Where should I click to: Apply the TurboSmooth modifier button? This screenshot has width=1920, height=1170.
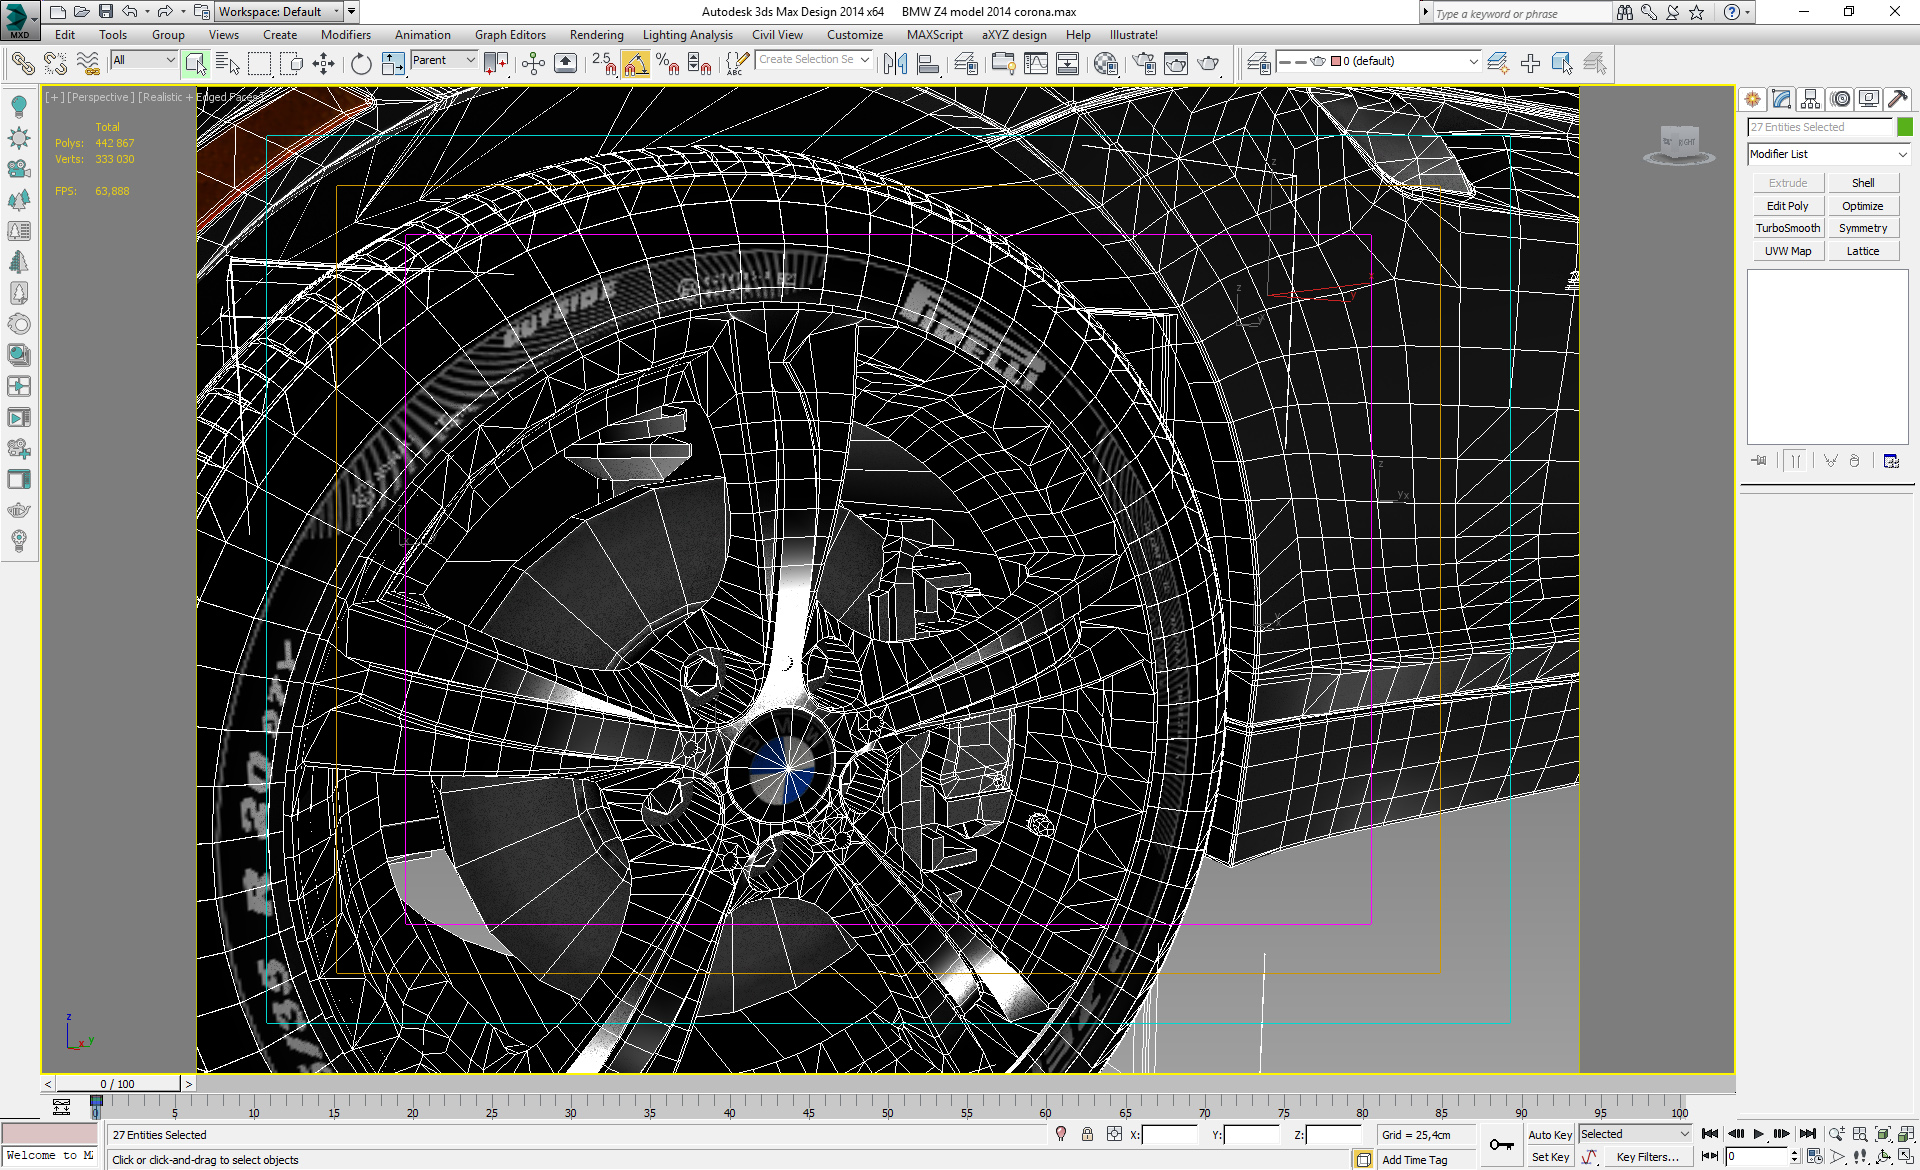(x=1788, y=228)
